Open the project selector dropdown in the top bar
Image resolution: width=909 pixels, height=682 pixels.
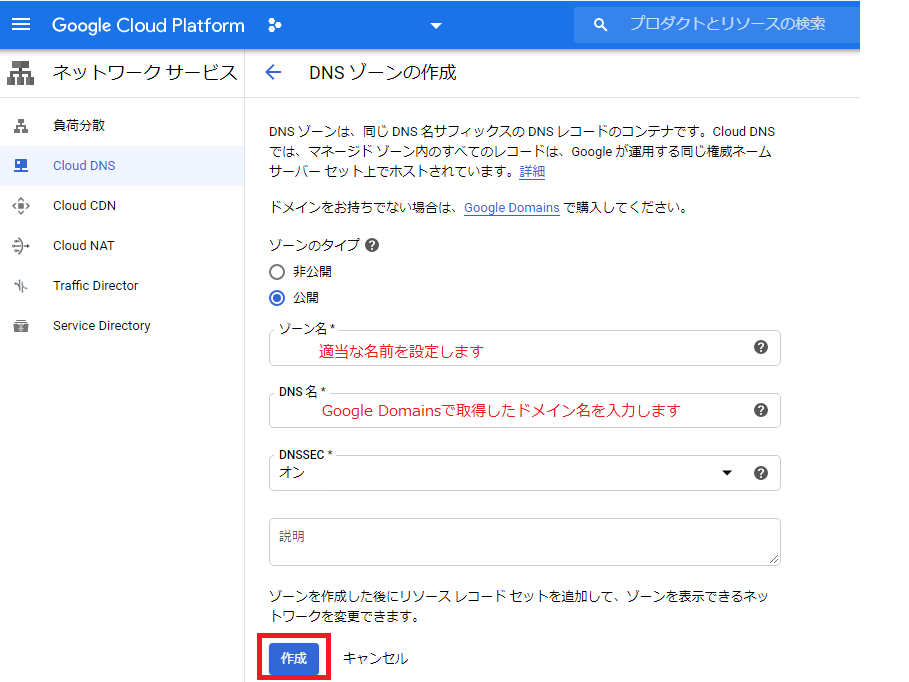tap(434, 25)
